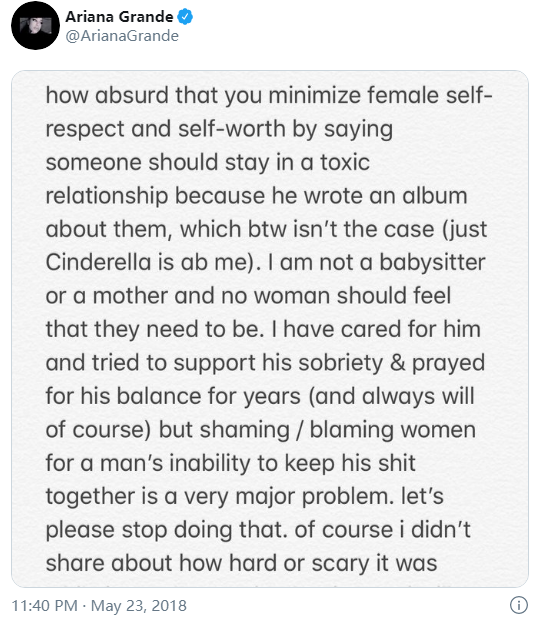Viewport: 540px width, 622px height.
Task: Click the word 'sobriety' in the note
Action: [x=341, y=363]
